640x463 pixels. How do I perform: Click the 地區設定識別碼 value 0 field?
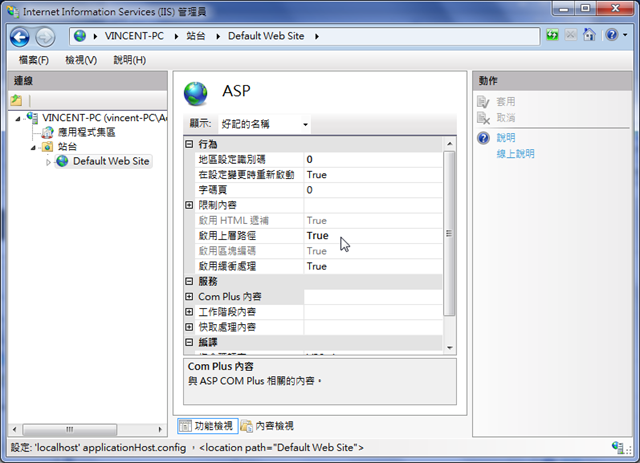(x=373, y=159)
